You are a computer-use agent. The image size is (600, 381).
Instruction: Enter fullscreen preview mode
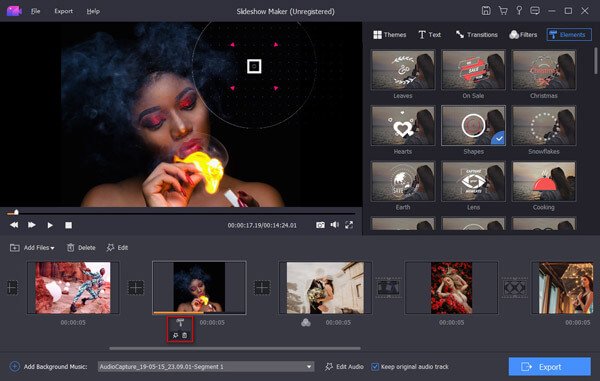[x=349, y=225]
